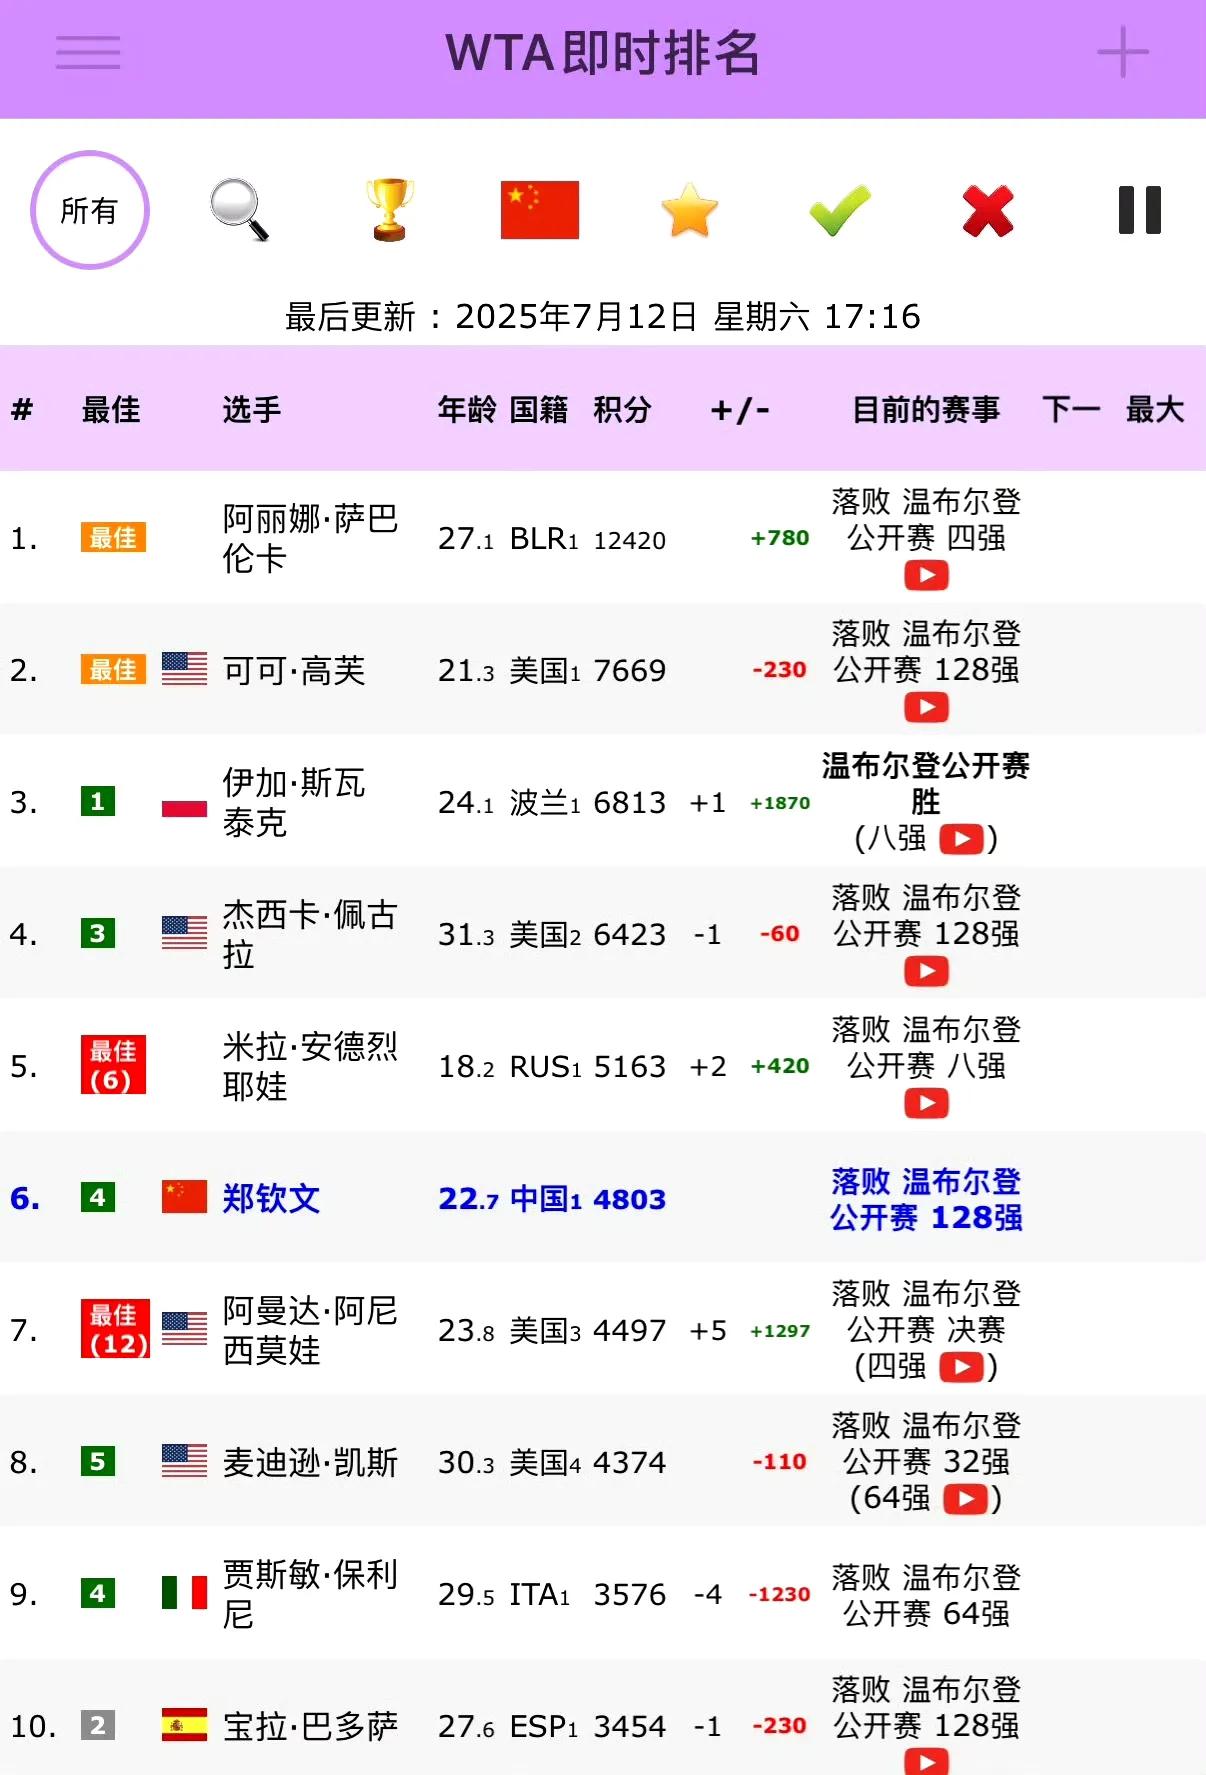This screenshot has width=1206, height=1775.
Task: Open highlighted player 郑钦文
Action: click(x=271, y=1198)
